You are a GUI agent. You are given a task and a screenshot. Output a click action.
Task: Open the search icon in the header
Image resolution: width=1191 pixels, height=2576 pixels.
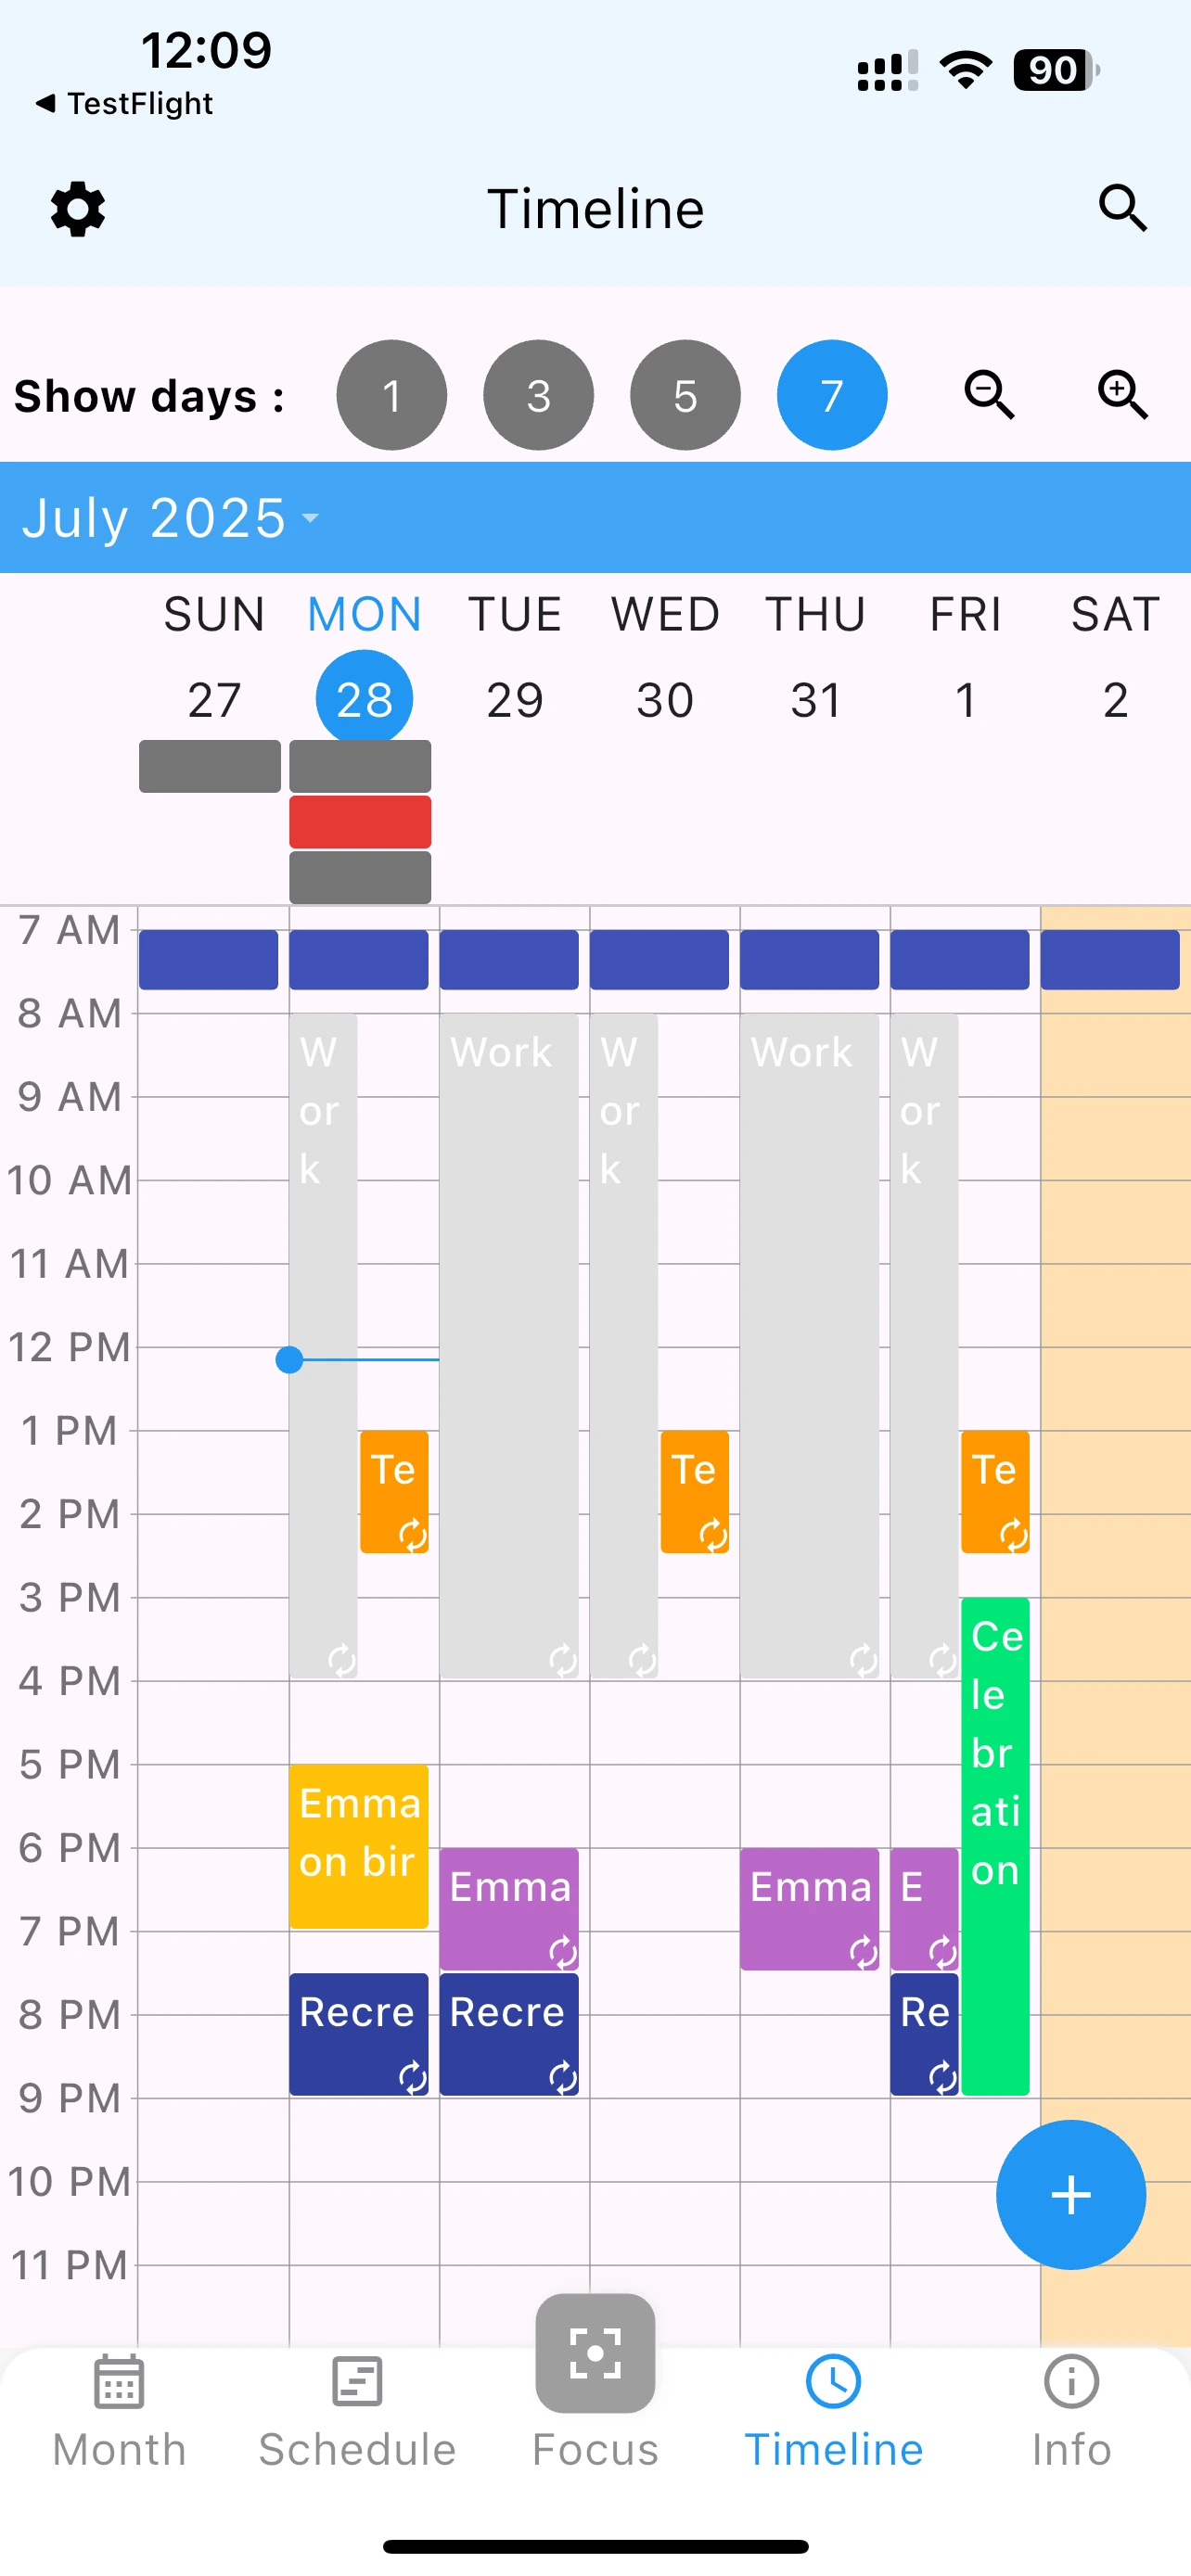[1122, 210]
